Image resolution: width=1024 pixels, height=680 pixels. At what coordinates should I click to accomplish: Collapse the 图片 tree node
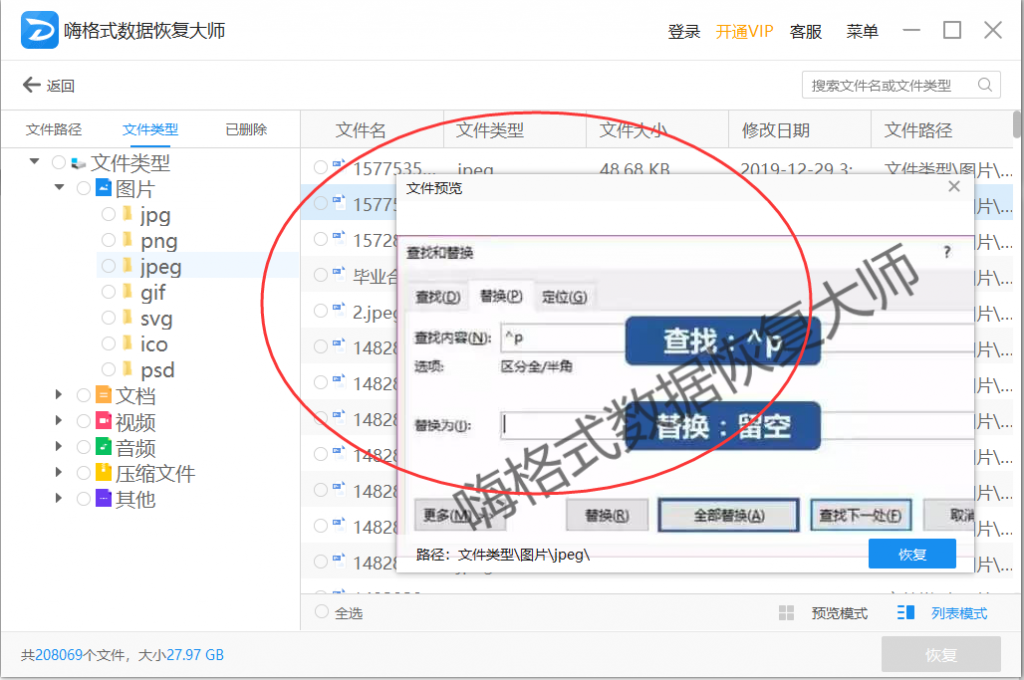[59, 187]
